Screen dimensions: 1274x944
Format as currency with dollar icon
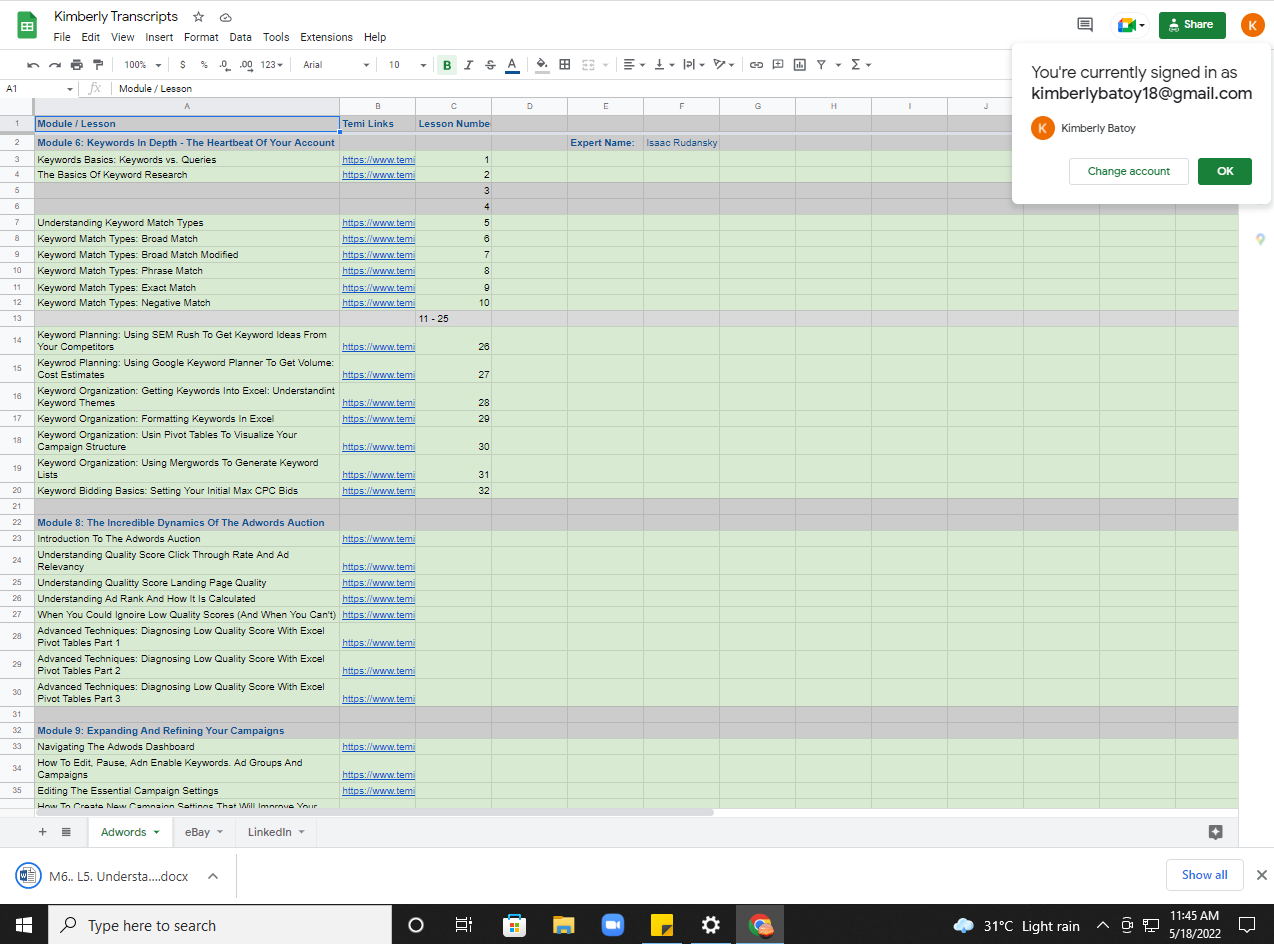tap(182, 65)
